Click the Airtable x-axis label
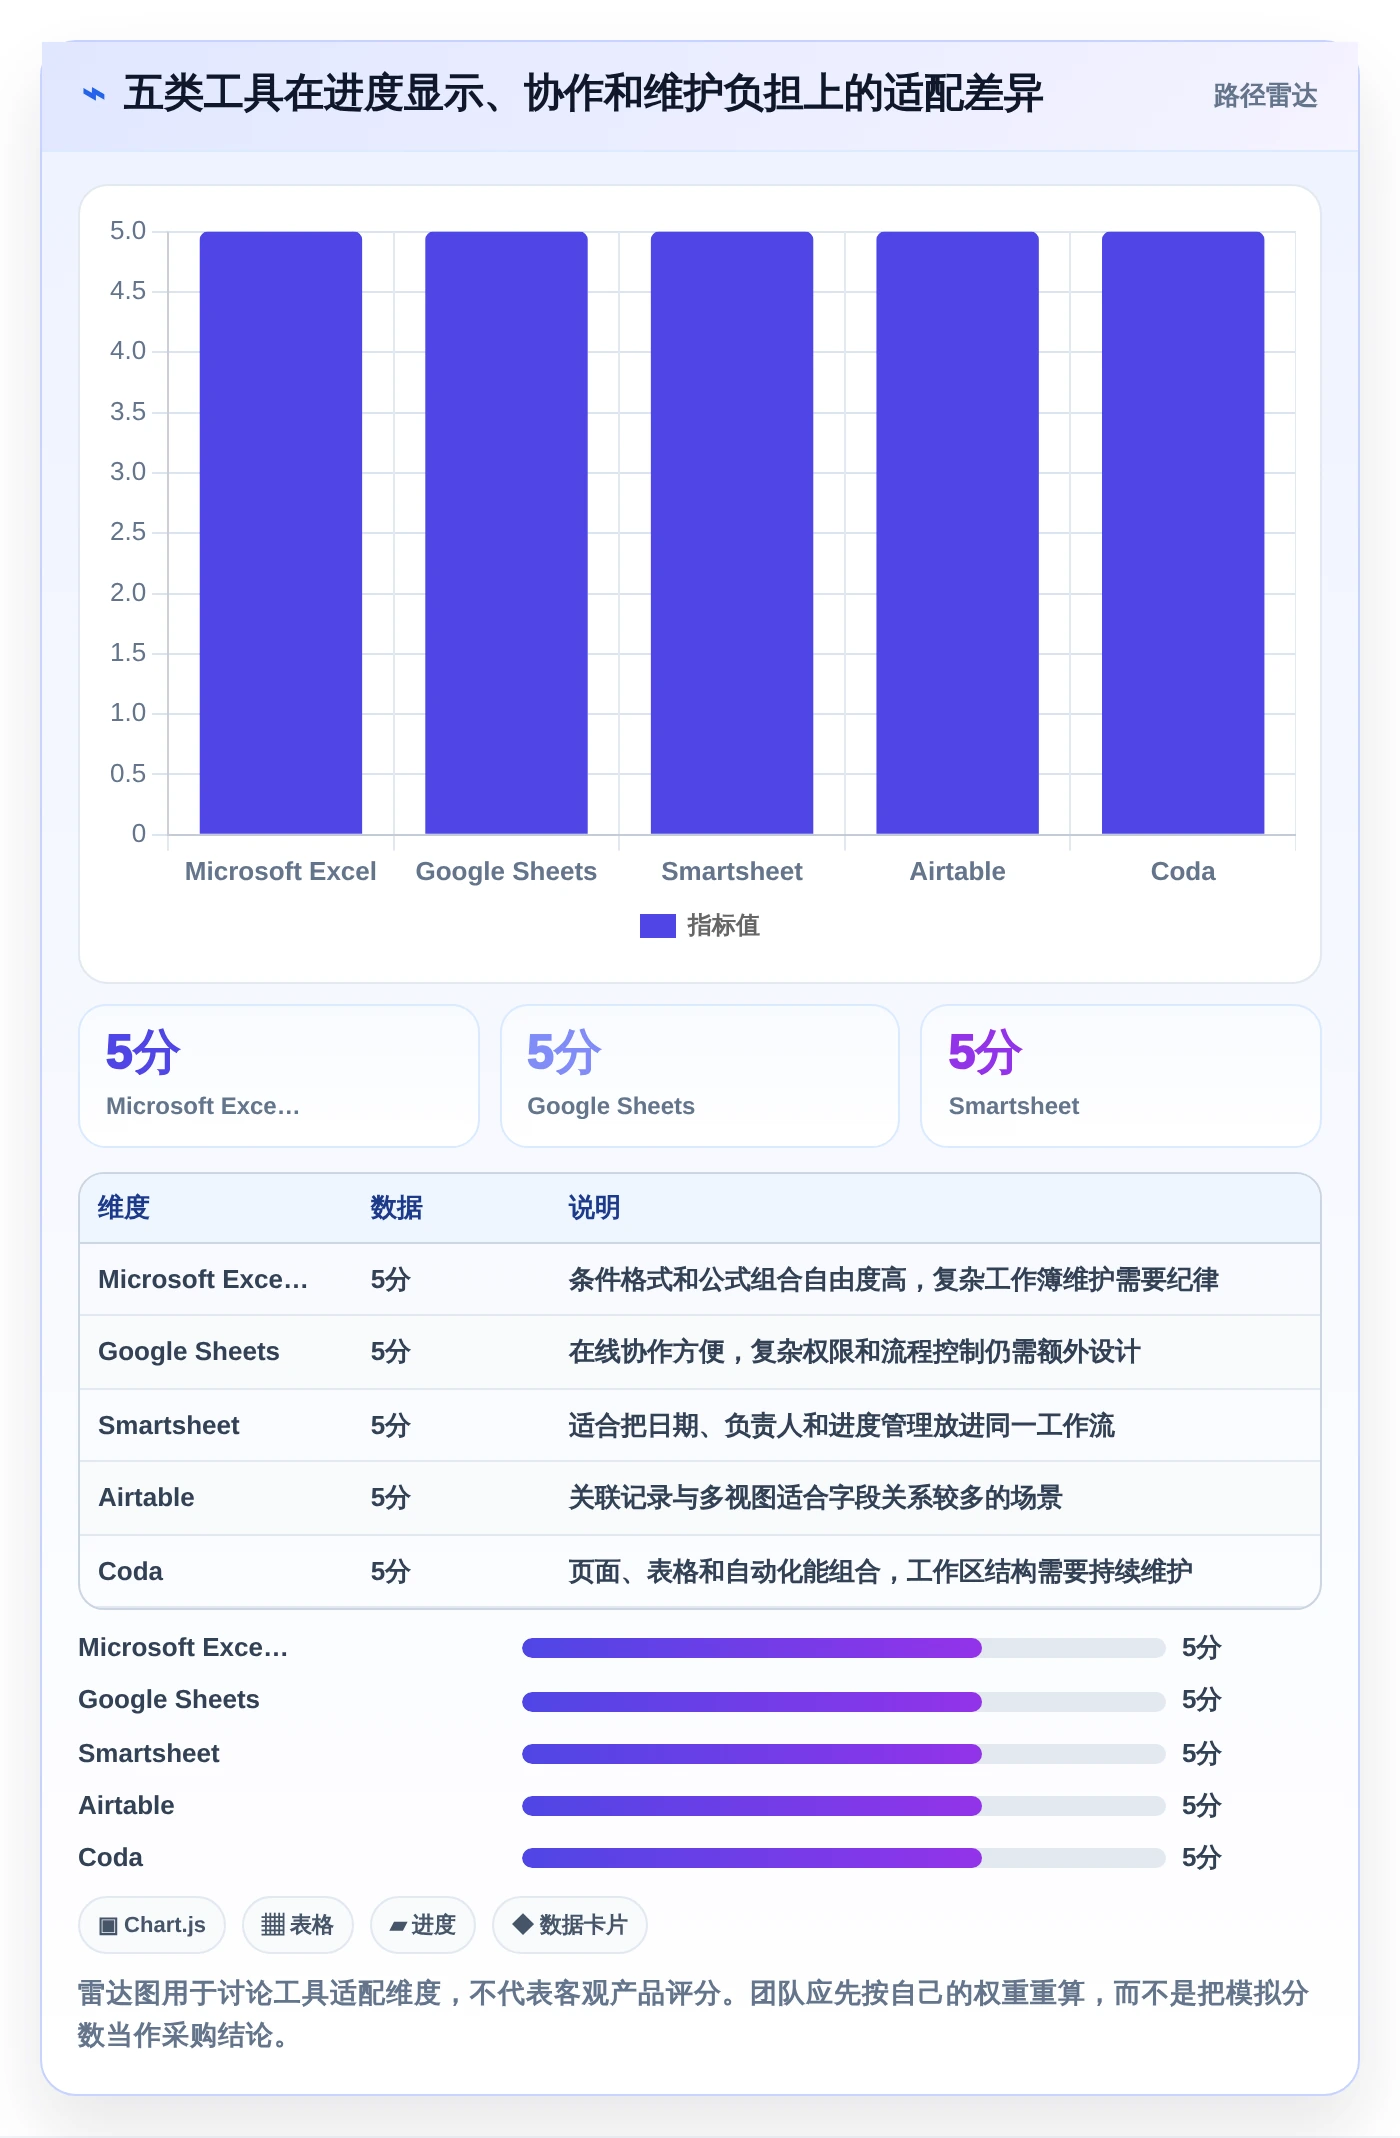Image resolution: width=1400 pixels, height=2138 pixels. click(957, 871)
